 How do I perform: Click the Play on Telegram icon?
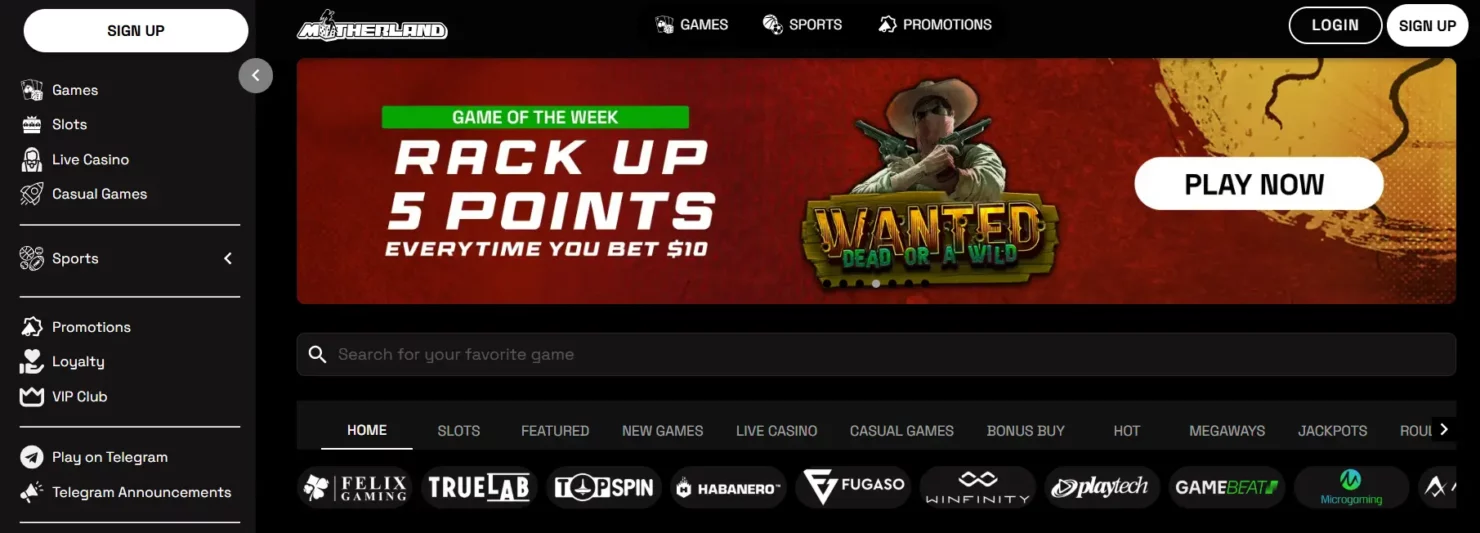pos(32,457)
